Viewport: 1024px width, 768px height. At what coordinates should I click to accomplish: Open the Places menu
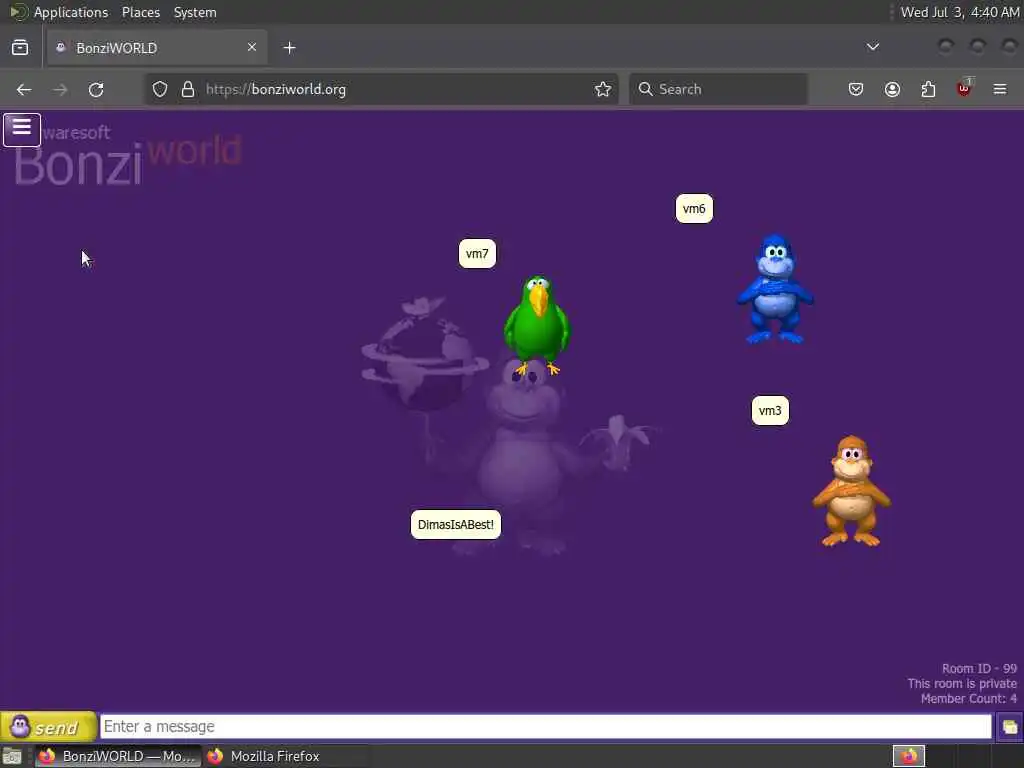pyautogui.click(x=140, y=12)
